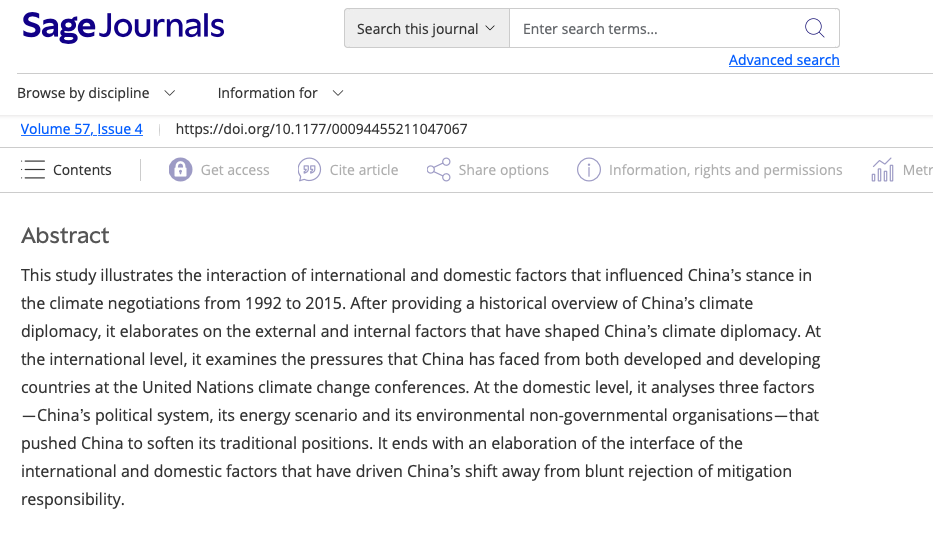Select the Get access label

pos(235,170)
